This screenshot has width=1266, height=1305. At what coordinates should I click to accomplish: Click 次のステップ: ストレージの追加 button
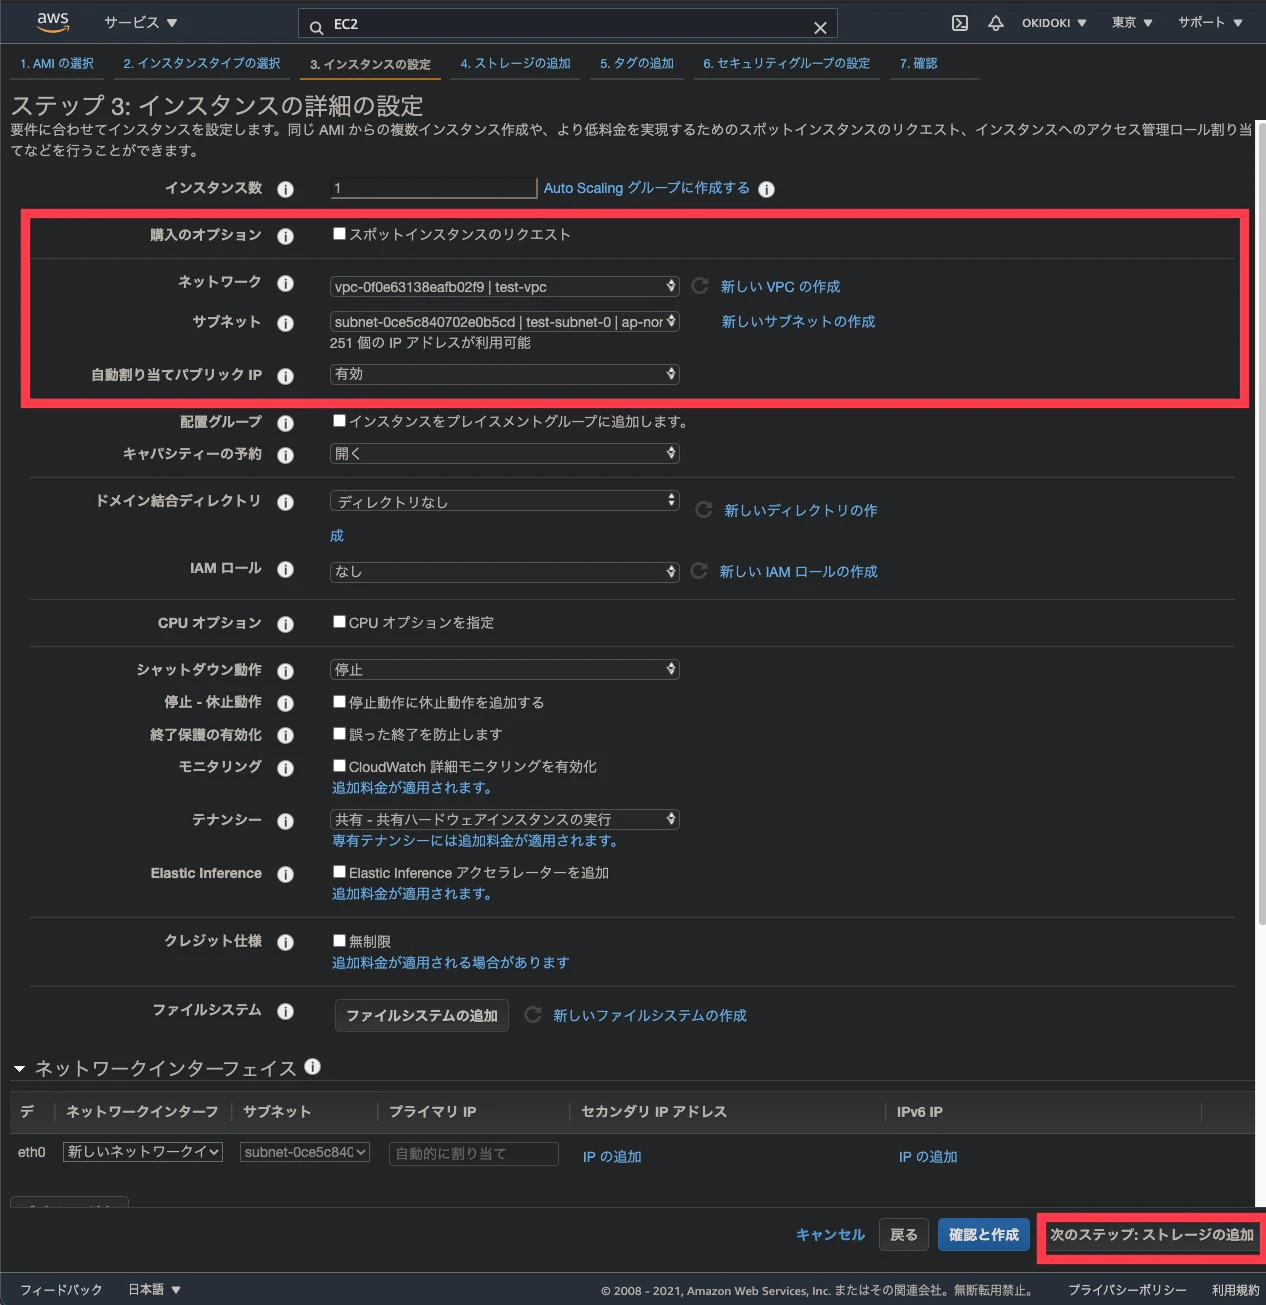(x=1152, y=1235)
